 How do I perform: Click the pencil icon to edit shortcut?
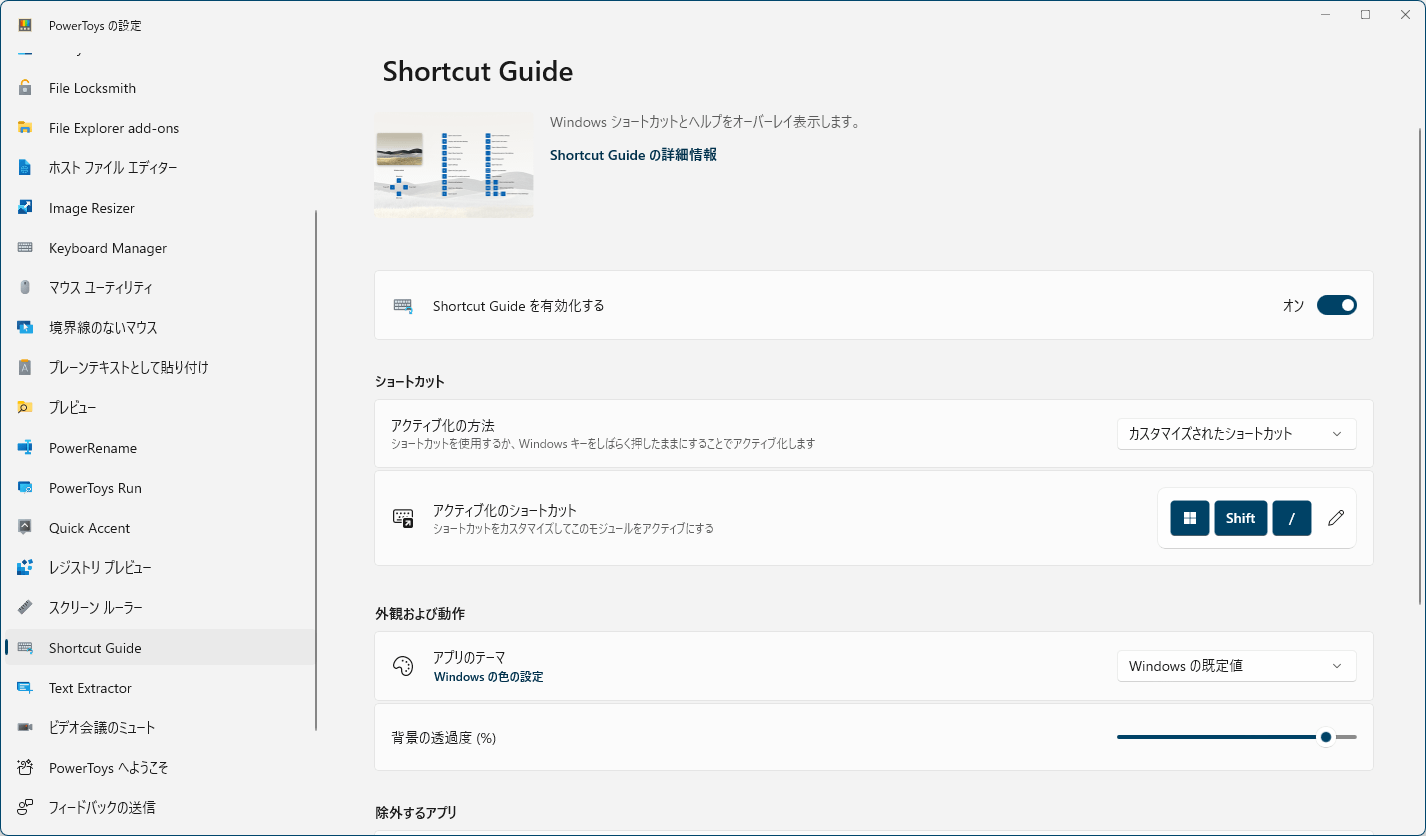tap(1336, 518)
